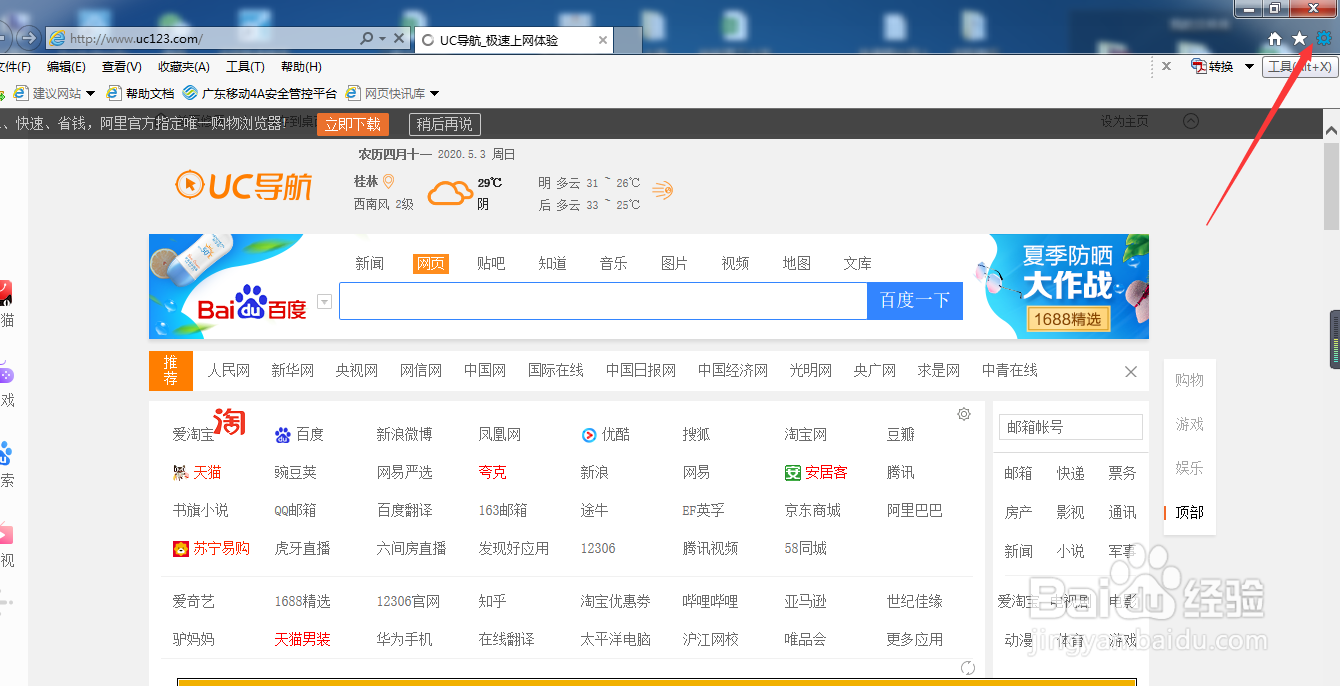The width and height of the screenshot is (1340, 686).
Task: Go to the browser Home icon
Action: click(x=1274, y=38)
